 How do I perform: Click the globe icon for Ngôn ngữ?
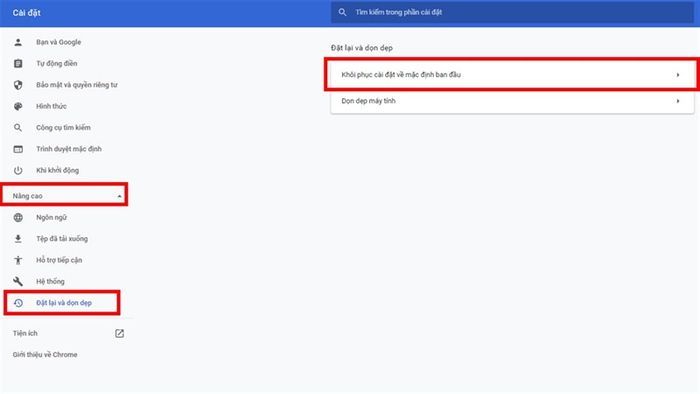point(18,217)
